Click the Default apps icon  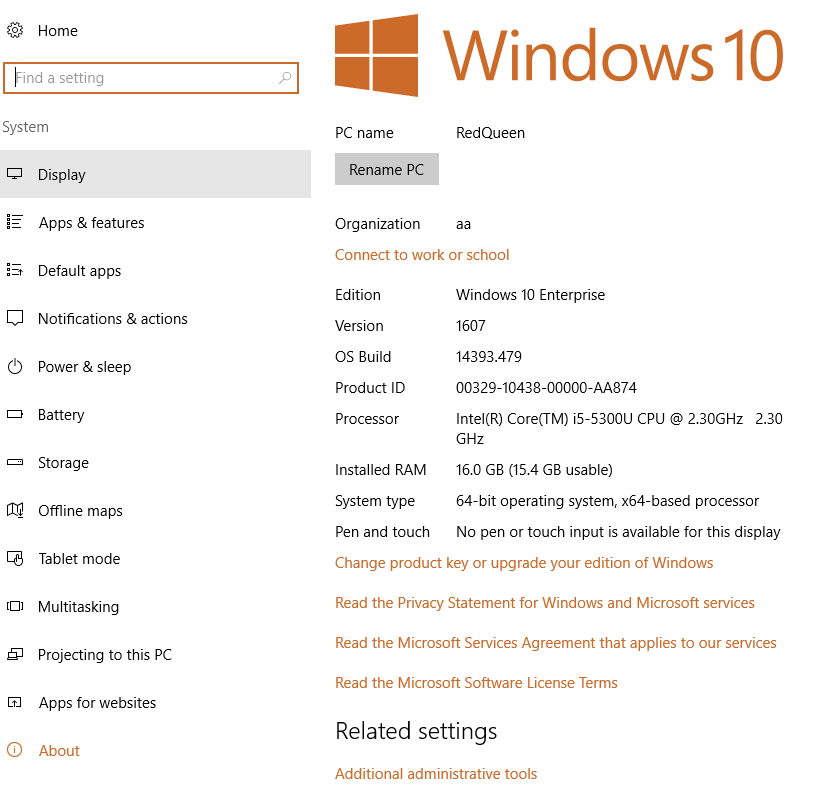click(15, 270)
